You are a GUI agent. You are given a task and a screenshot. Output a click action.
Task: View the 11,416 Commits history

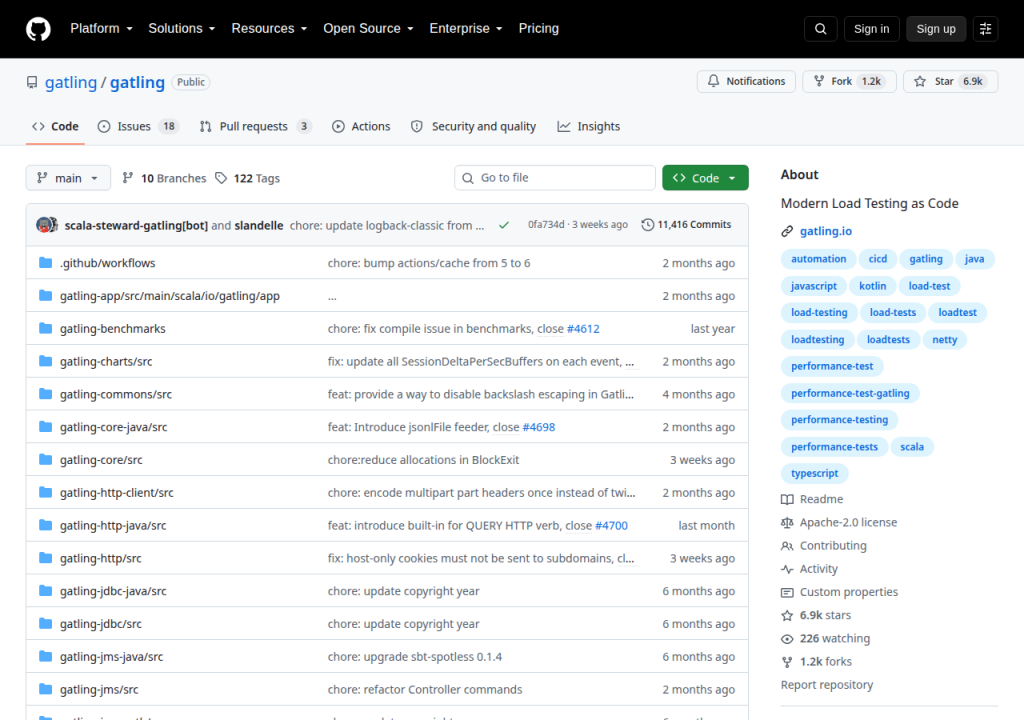[x=686, y=224]
